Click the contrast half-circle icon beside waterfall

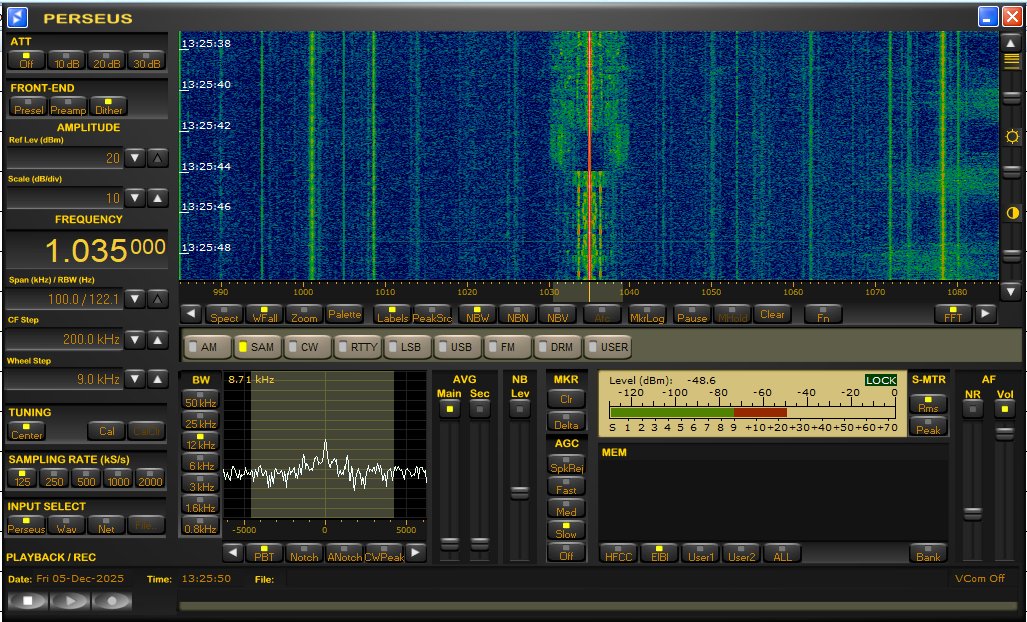tap(1012, 213)
